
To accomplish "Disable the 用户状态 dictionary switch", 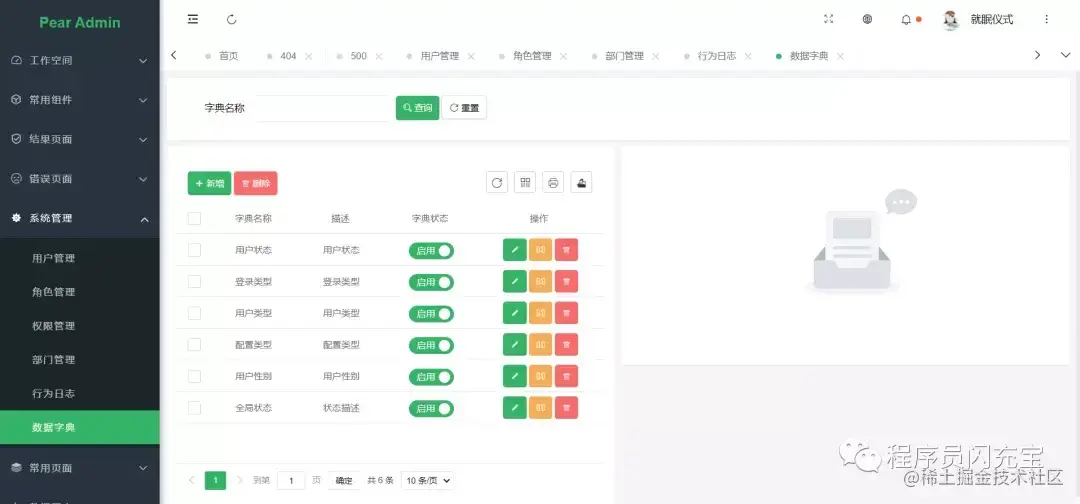I will (431, 251).
